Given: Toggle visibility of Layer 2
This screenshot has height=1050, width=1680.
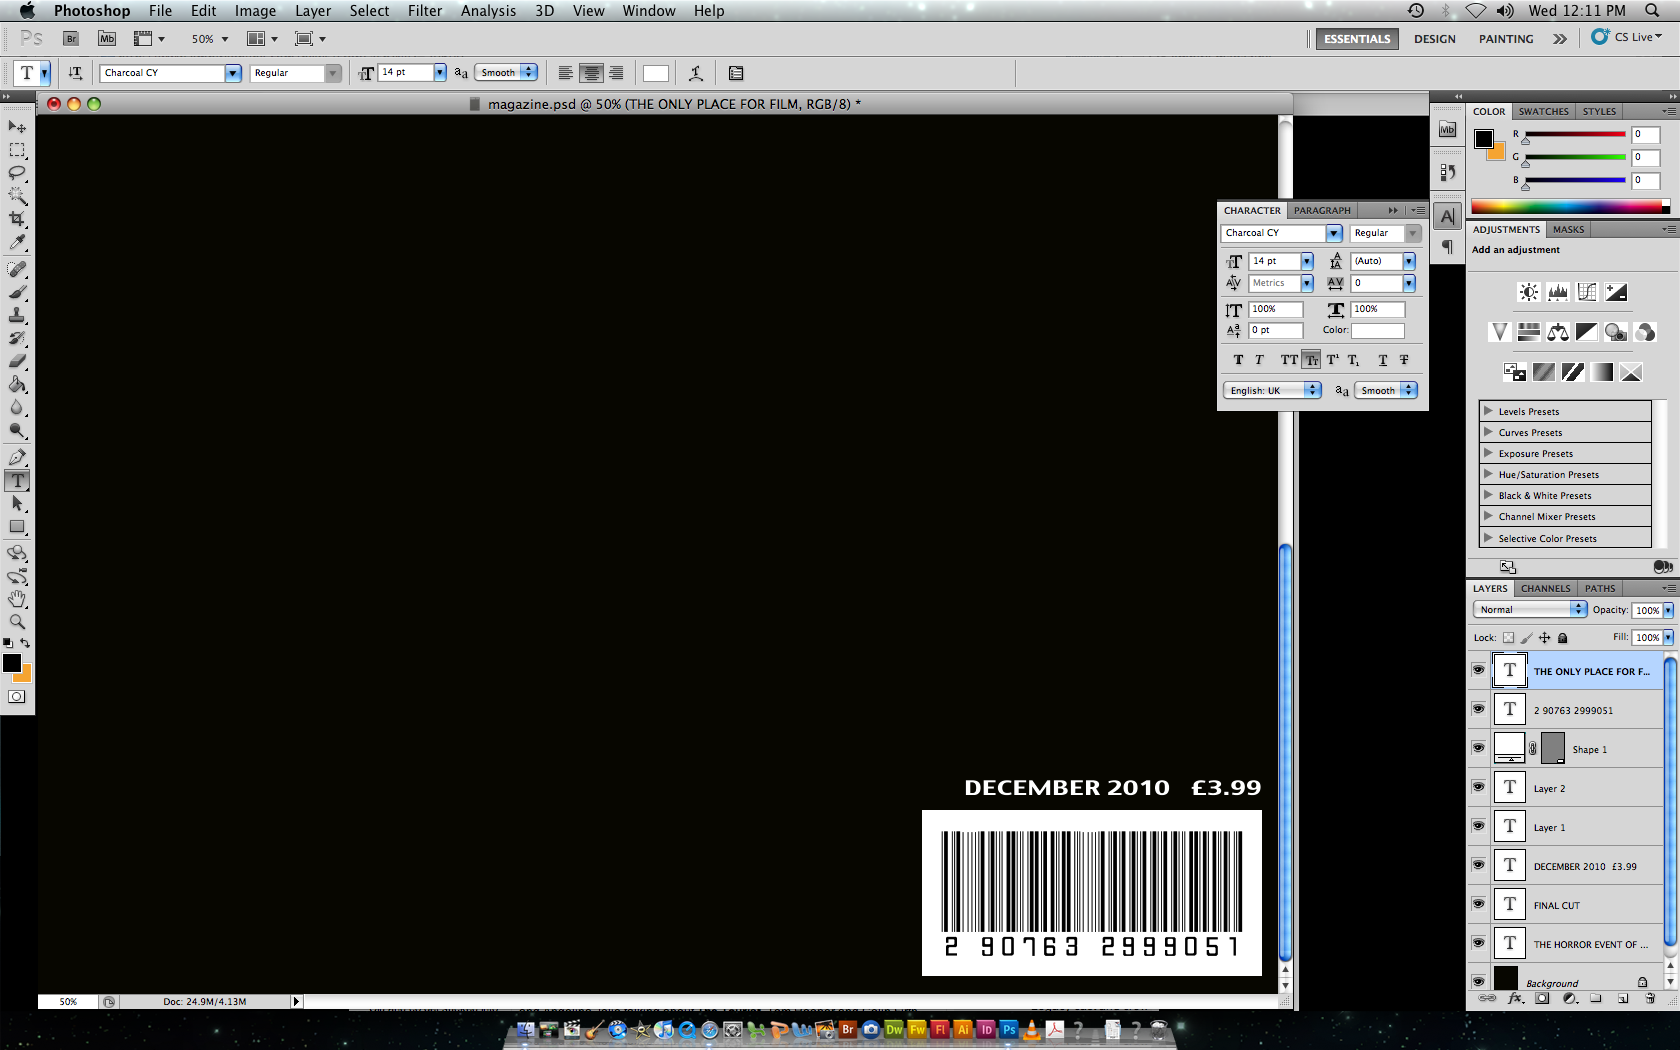Looking at the screenshot, I should tap(1478, 787).
